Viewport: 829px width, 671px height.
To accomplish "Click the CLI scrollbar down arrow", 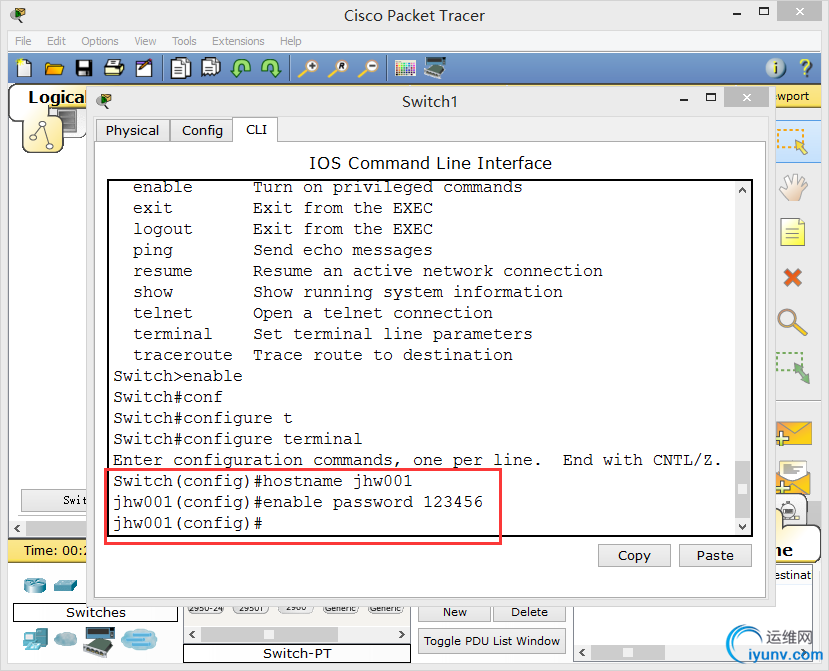I will [x=743, y=526].
